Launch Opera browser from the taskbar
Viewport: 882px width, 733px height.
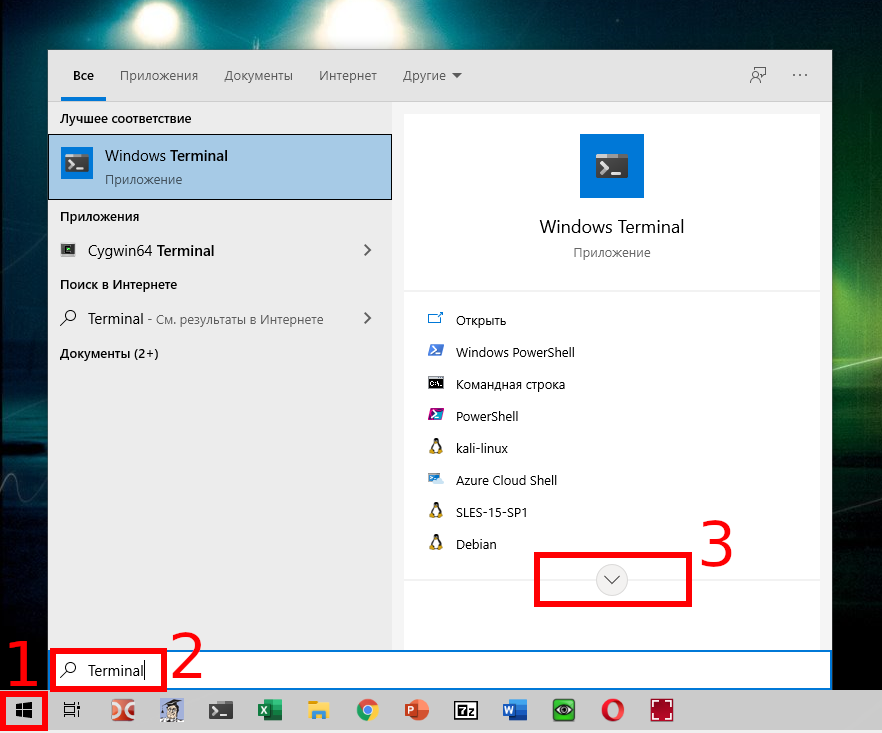click(613, 710)
